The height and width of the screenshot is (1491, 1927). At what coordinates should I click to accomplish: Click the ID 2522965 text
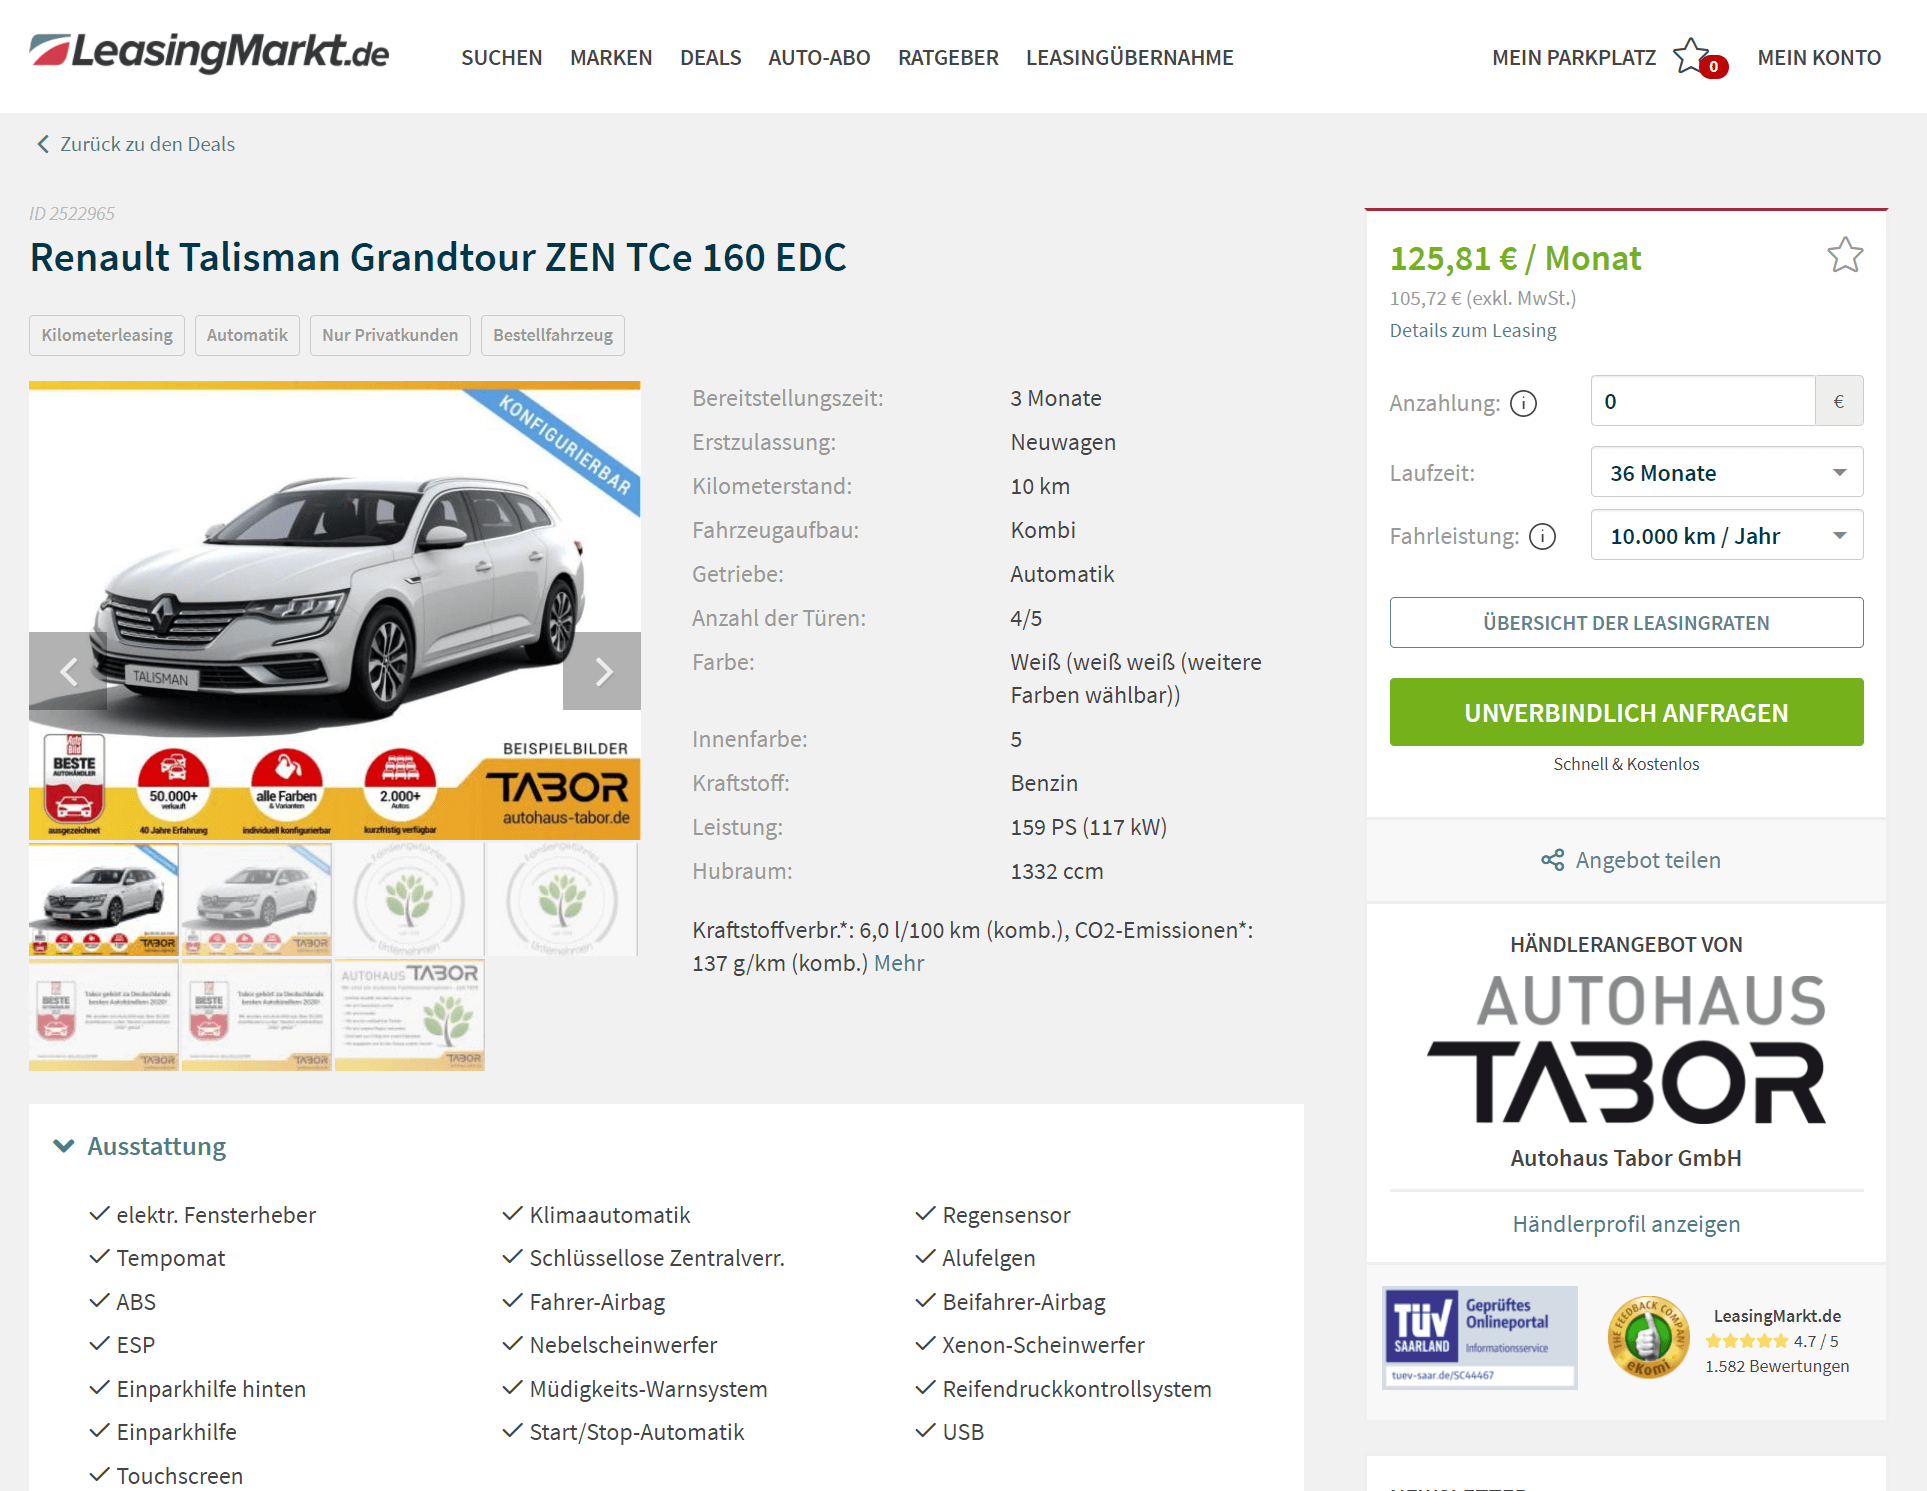click(72, 213)
